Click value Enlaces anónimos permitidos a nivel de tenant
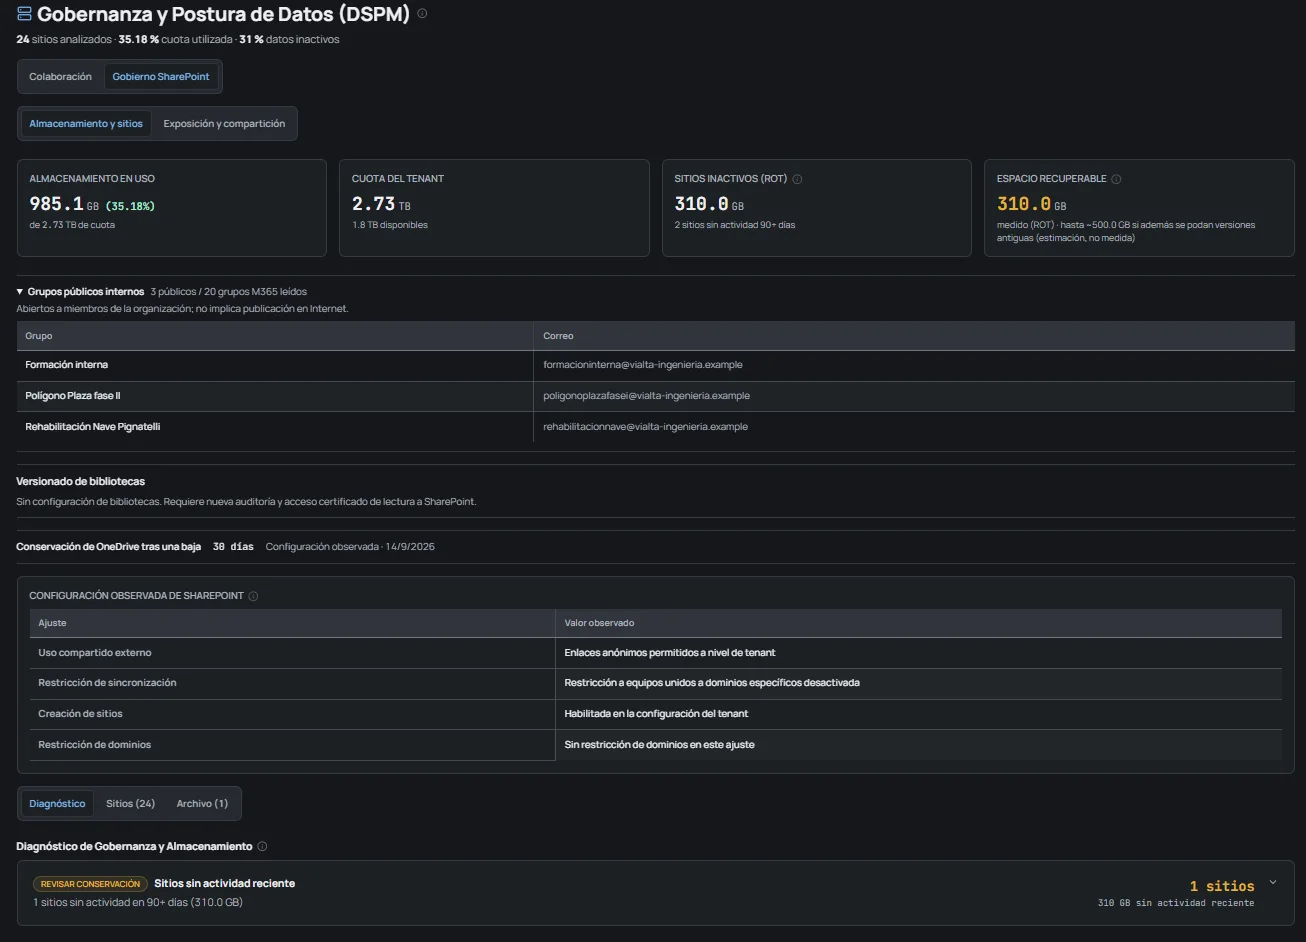The image size is (1306, 942). click(670, 653)
